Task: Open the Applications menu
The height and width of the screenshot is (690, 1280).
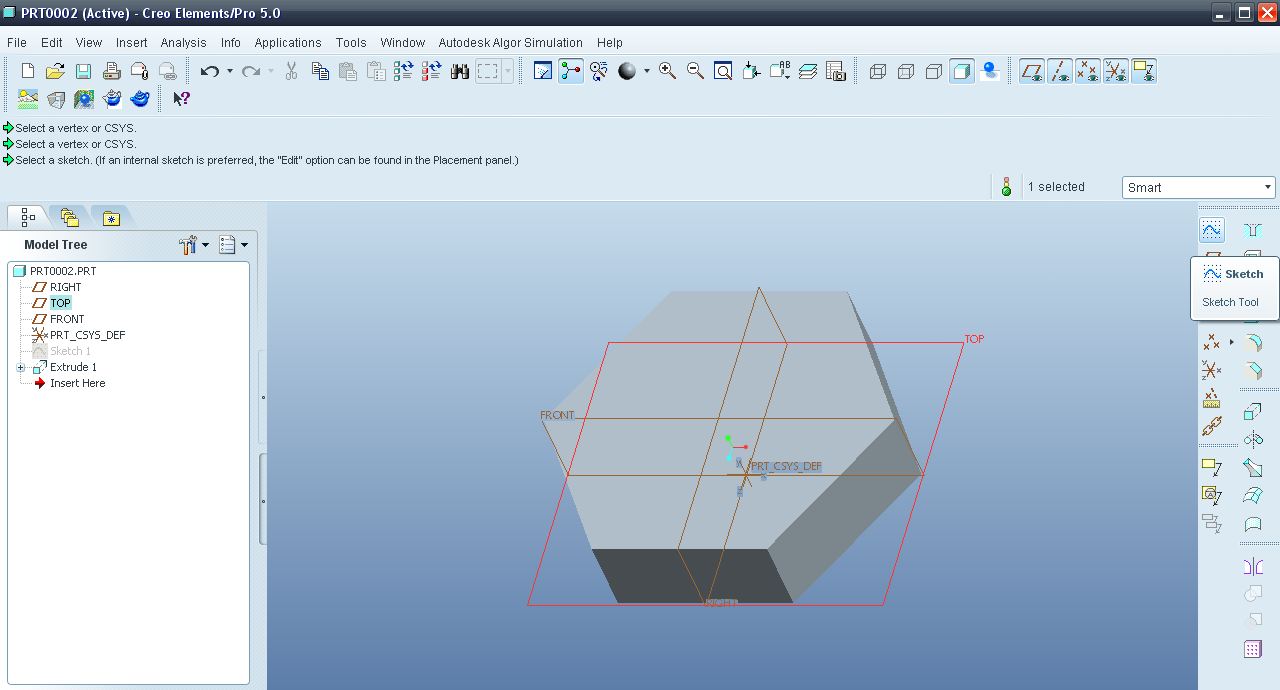Action: (288, 42)
